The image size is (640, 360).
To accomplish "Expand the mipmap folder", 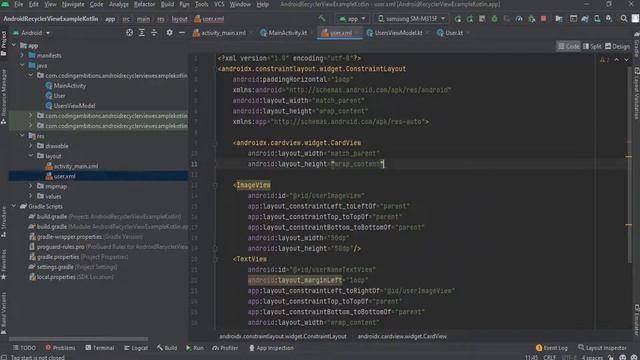I will tap(31, 186).
